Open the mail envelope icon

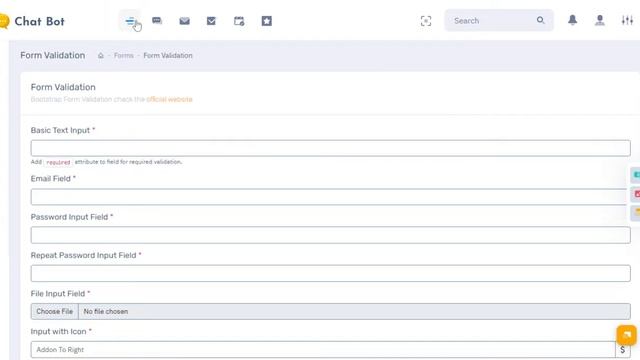pos(184,21)
